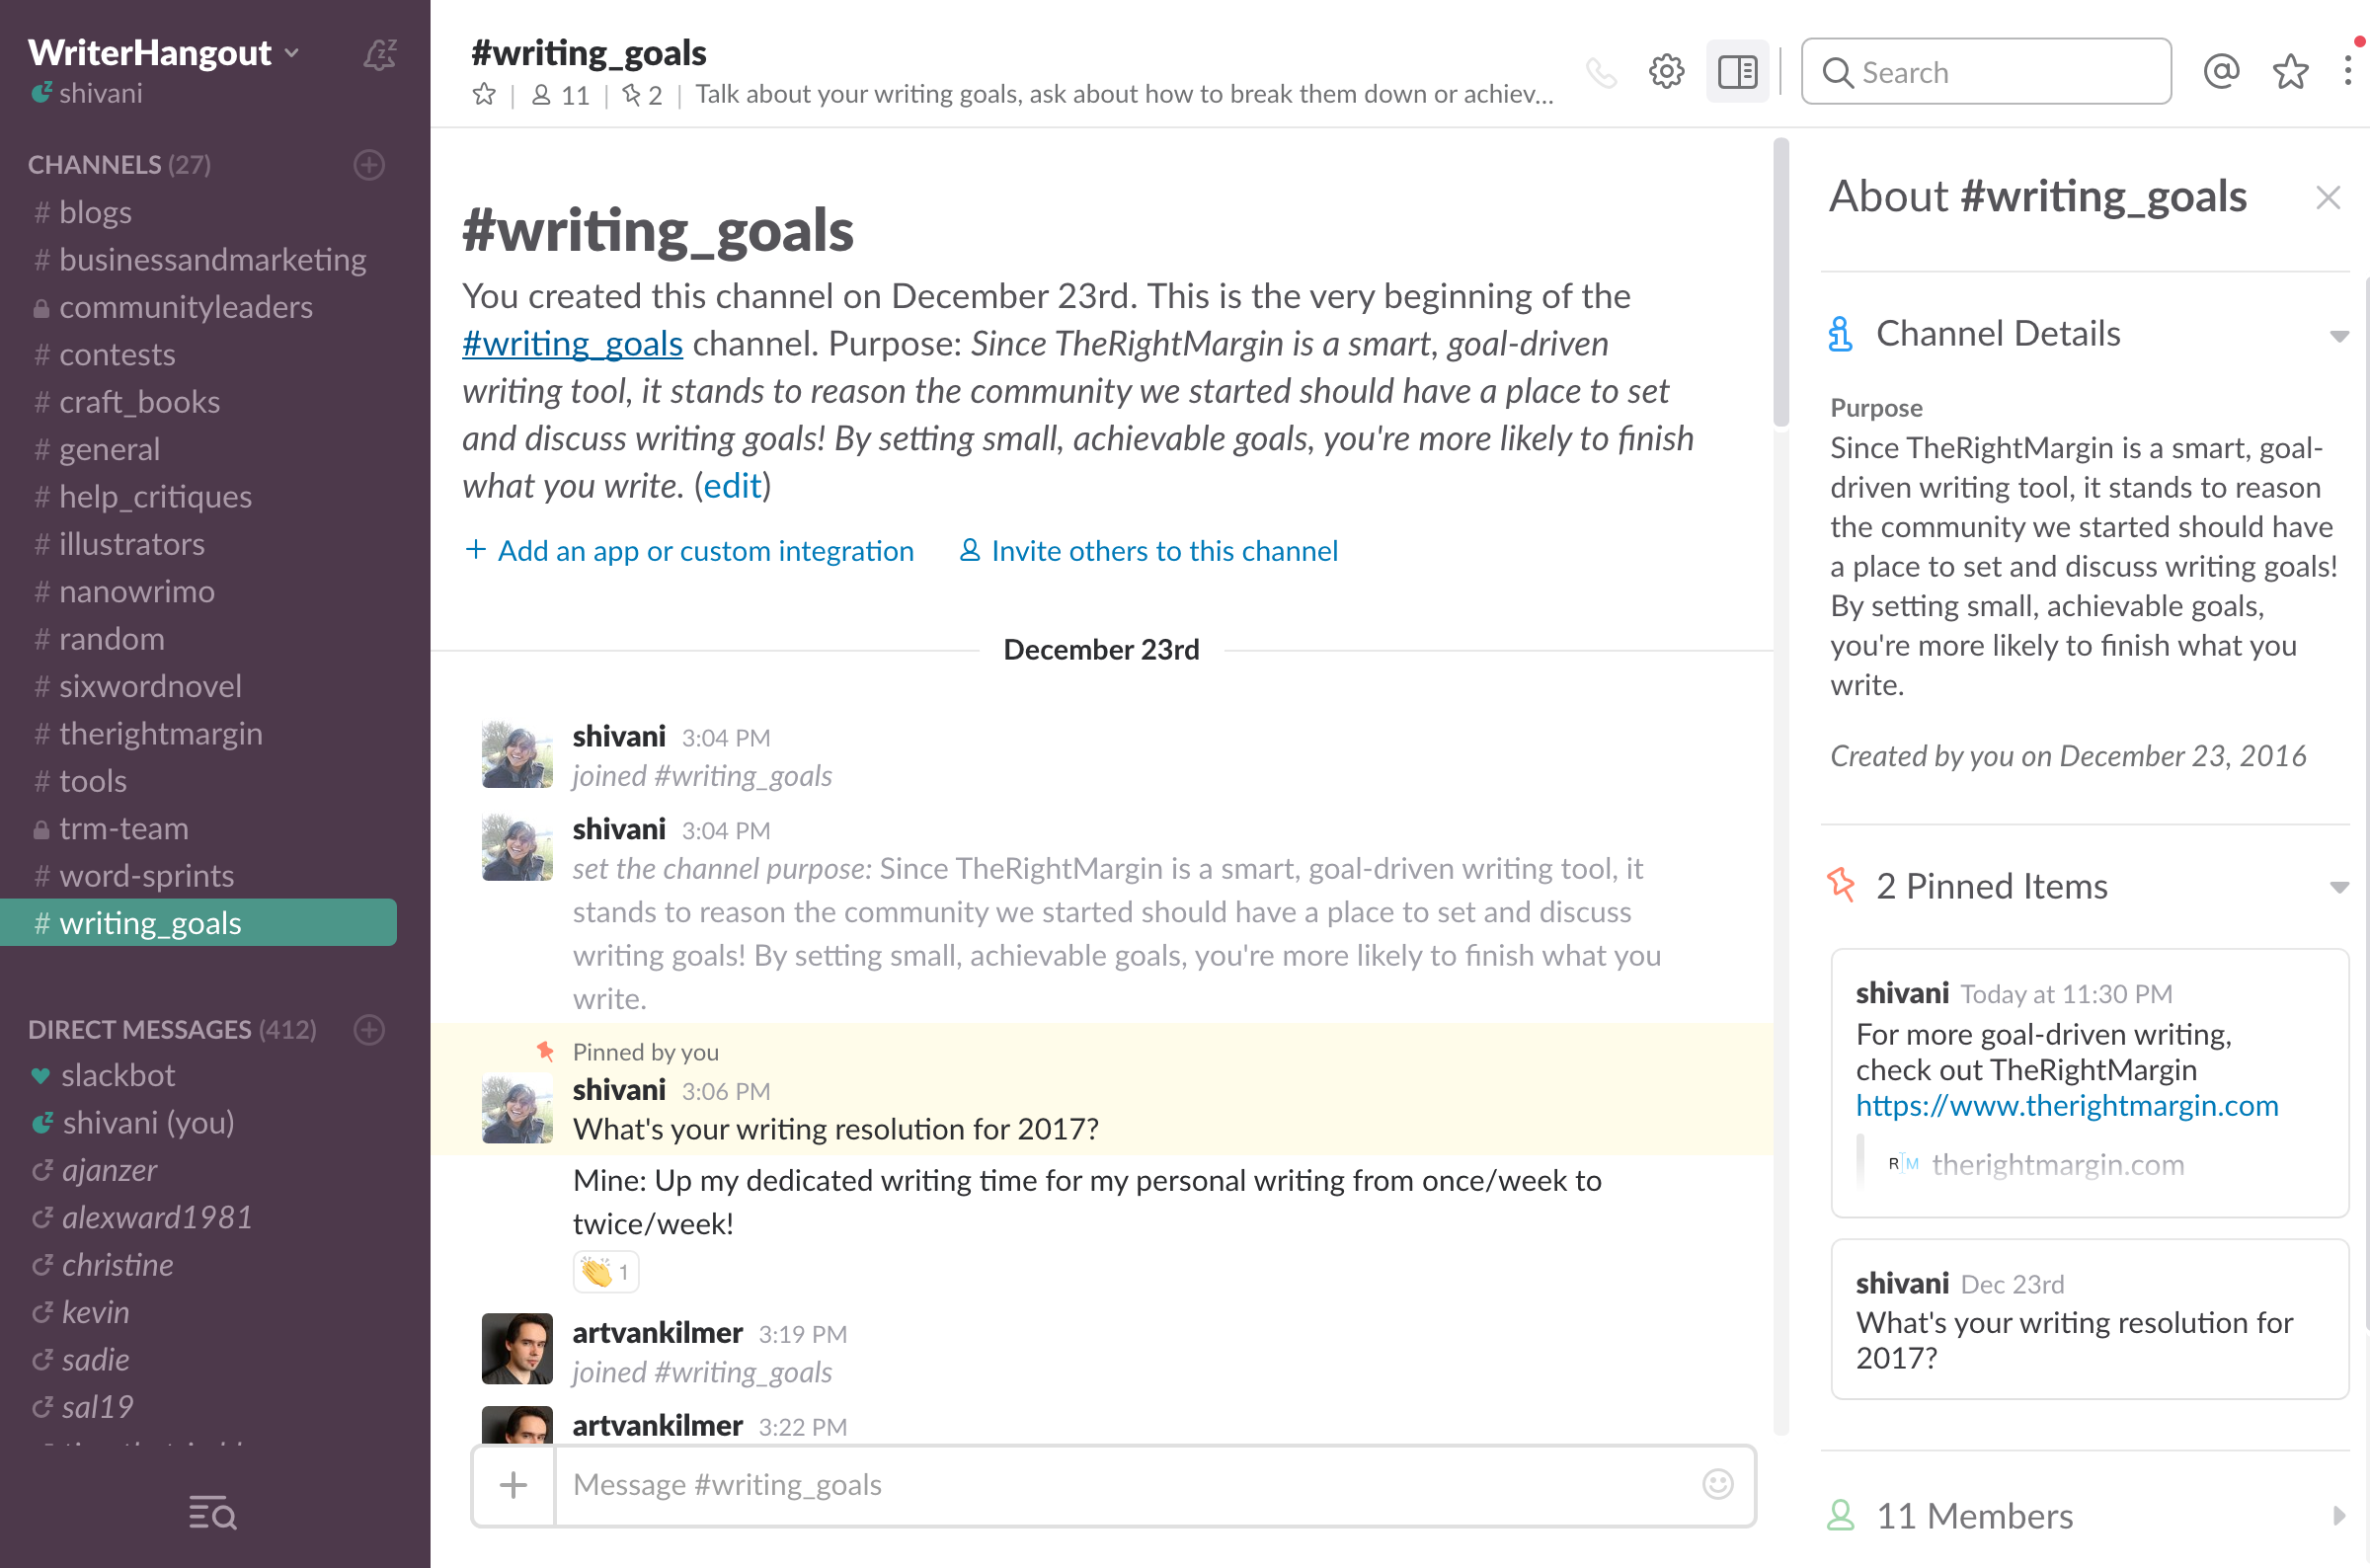2370x1568 pixels.
Task: Edit the channel purpose via edit link
Action: click(x=733, y=486)
